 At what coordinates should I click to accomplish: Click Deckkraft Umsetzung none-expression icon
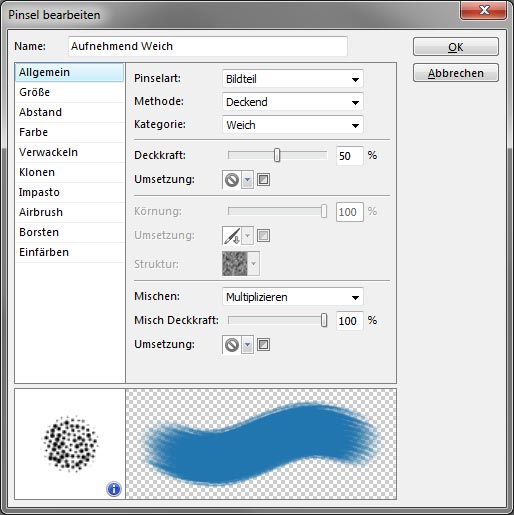(232, 180)
